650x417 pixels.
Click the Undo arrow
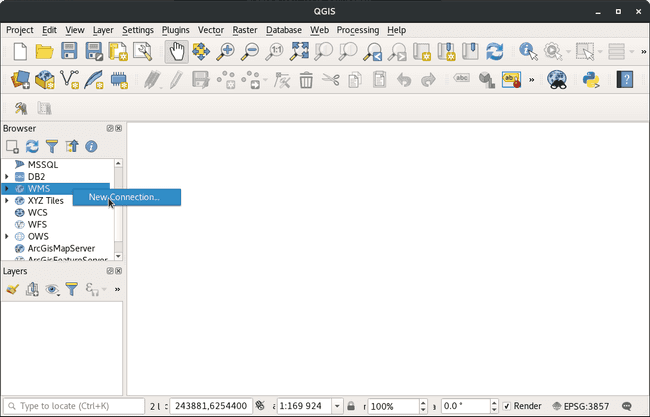404,80
